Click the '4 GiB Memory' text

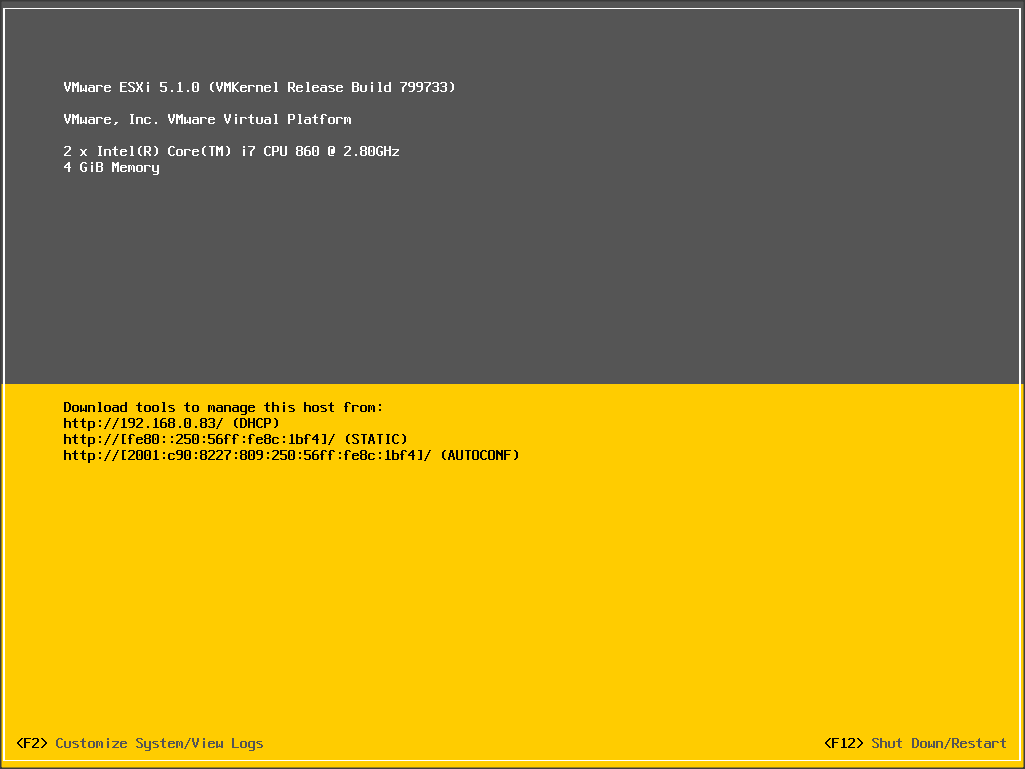coord(111,167)
